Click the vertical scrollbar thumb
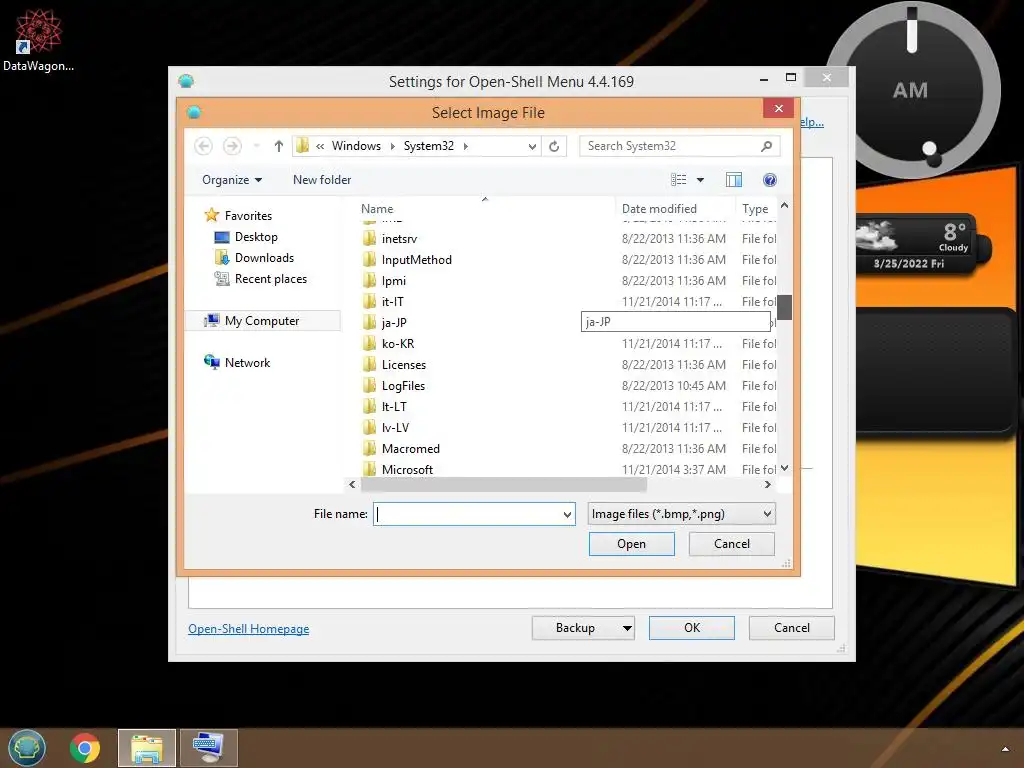 (785, 308)
